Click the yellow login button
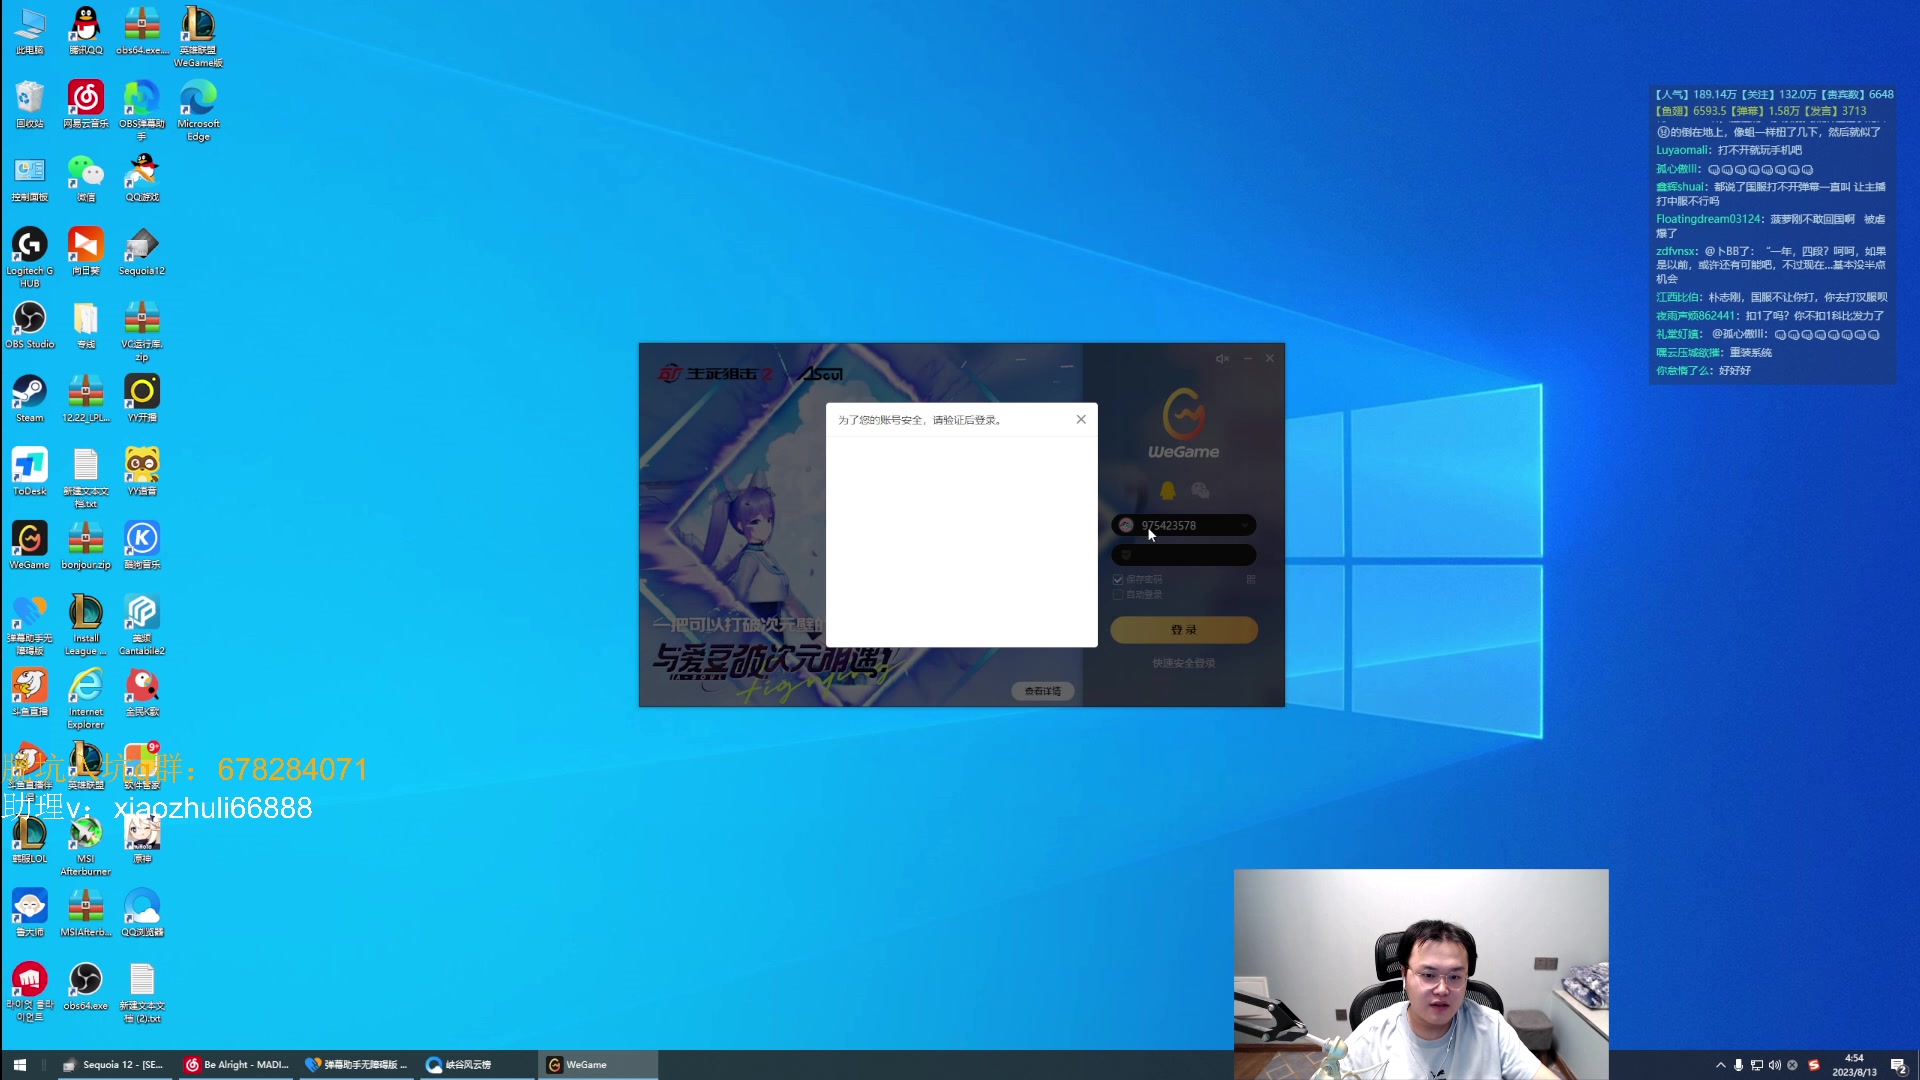1920x1080 pixels. (x=1183, y=630)
